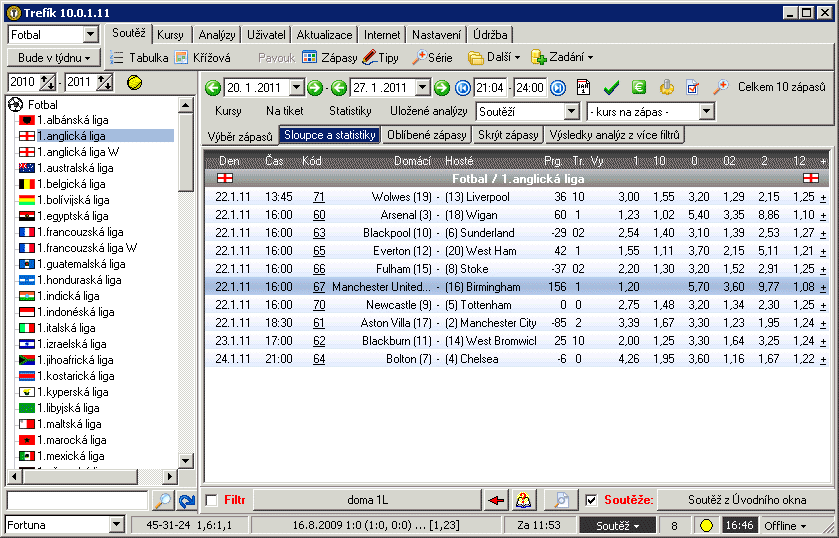Select 1.belgická liga in the league tree
The height and width of the screenshot is (538, 839).
(71, 184)
